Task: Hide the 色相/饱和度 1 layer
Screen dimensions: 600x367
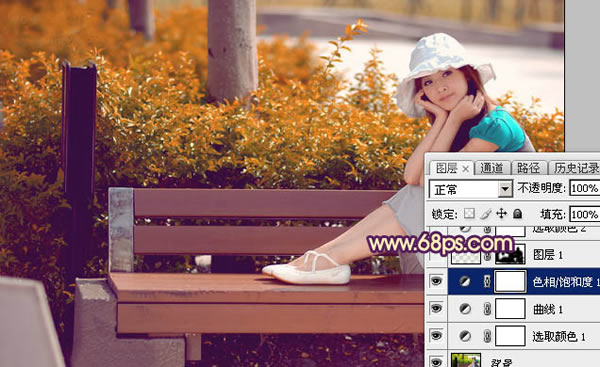Action: pyautogui.click(x=436, y=281)
